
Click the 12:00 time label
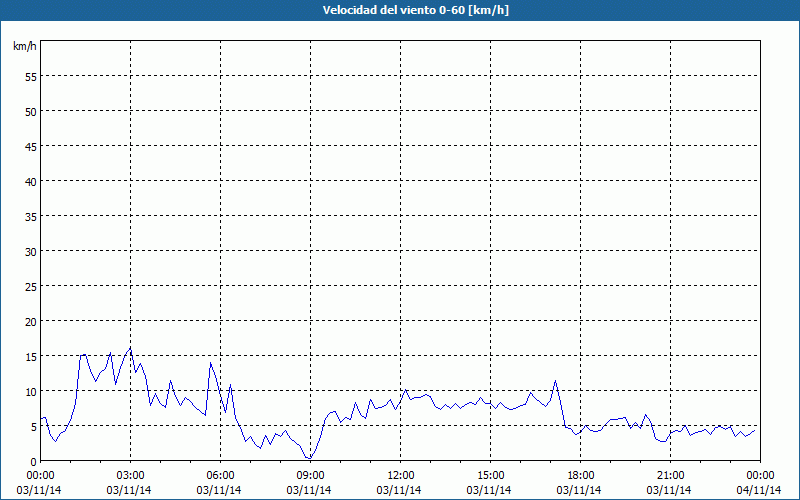click(401, 476)
